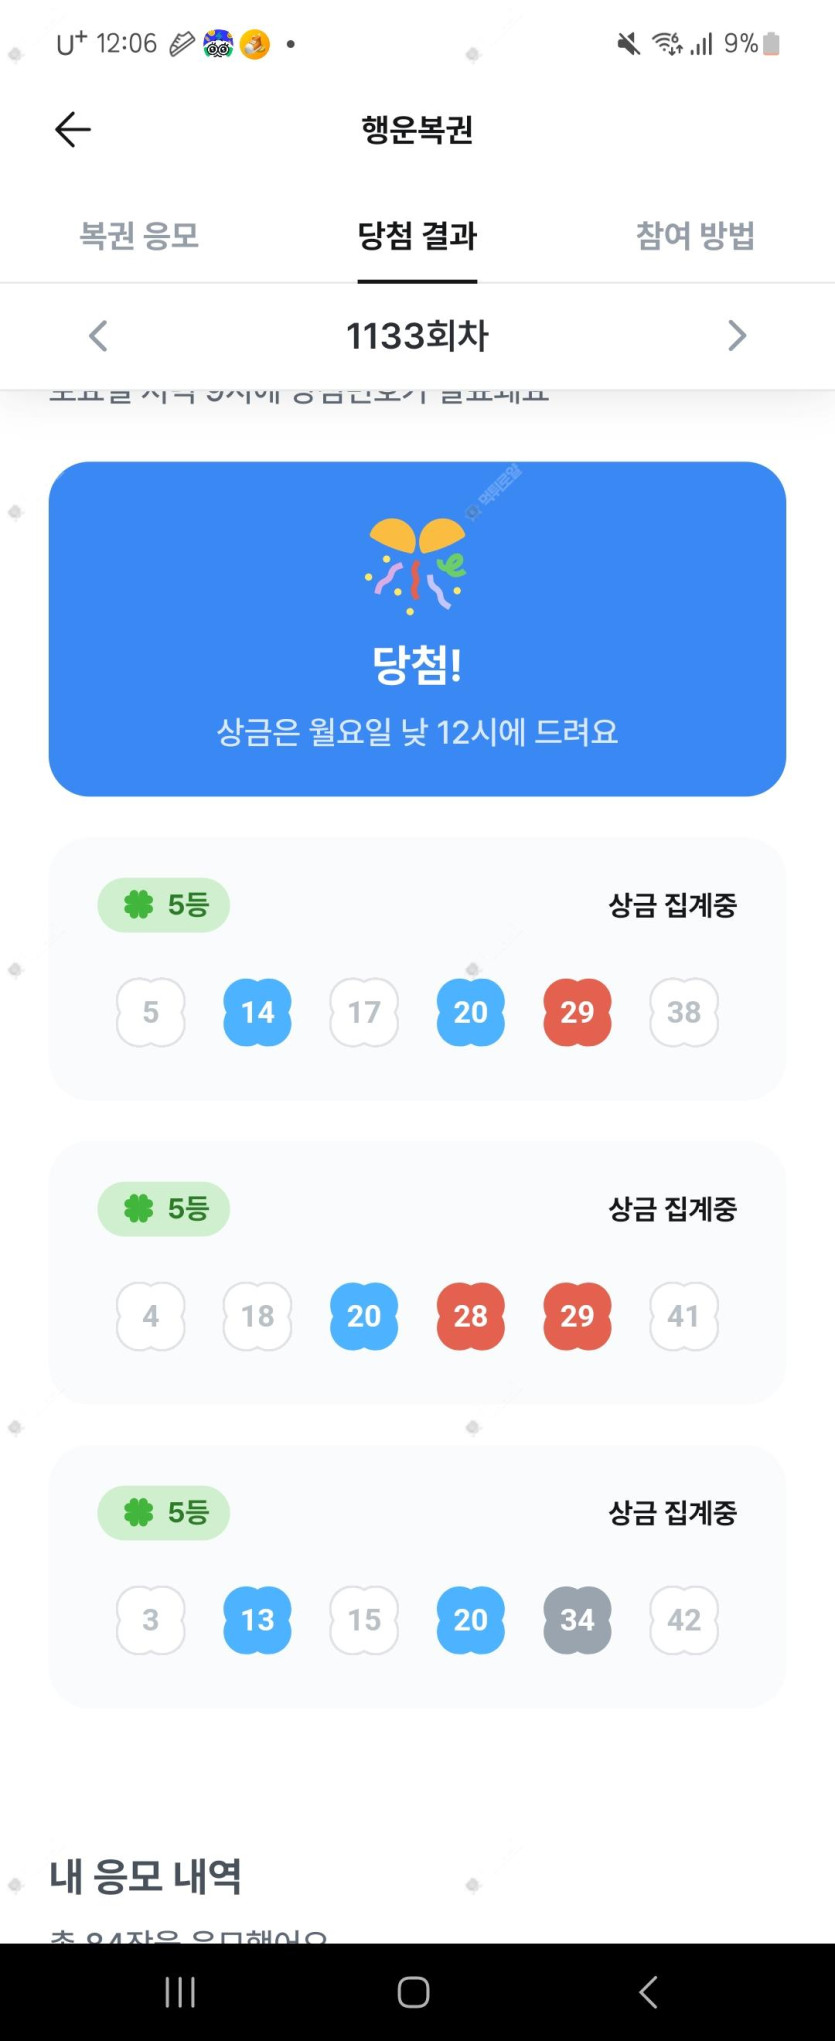Go to next lottery round chevron
Screen dimensions: 835x2041
pyautogui.click(x=737, y=336)
